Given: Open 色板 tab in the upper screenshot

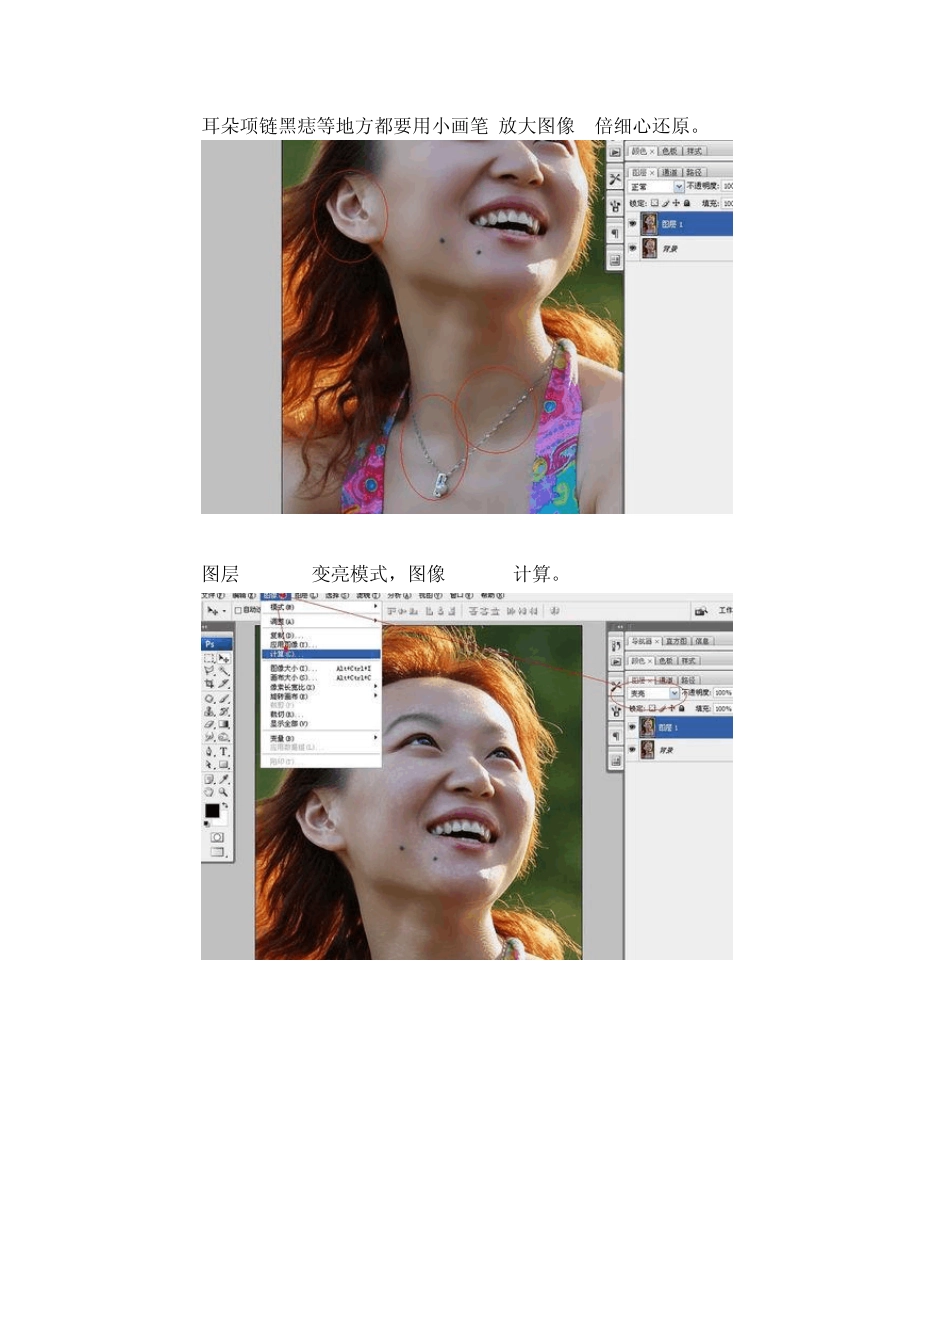Looking at the screenshot, I should pos(670,151).
